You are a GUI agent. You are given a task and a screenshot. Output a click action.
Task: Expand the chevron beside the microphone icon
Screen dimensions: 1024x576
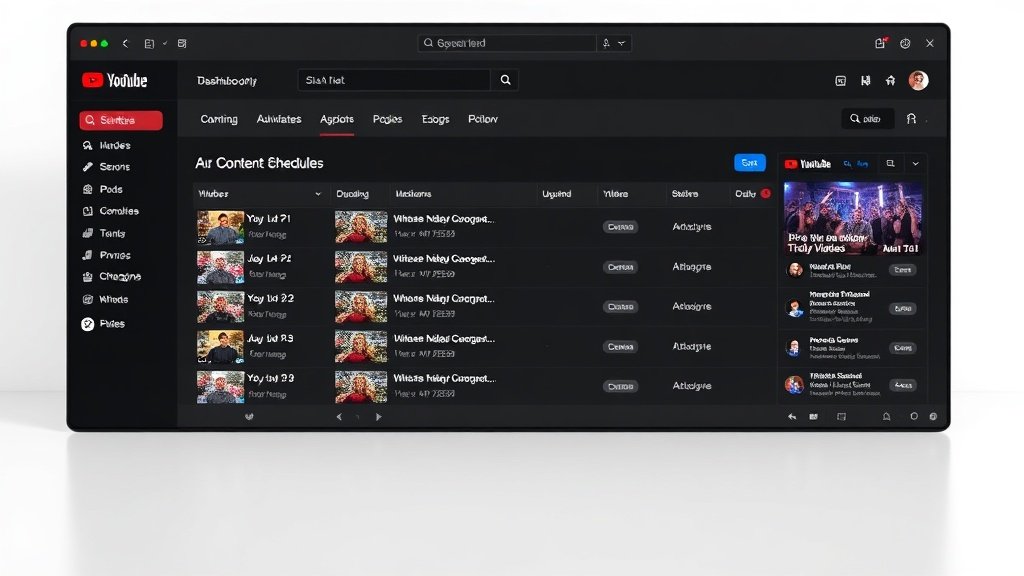click(x=622, y=43)
